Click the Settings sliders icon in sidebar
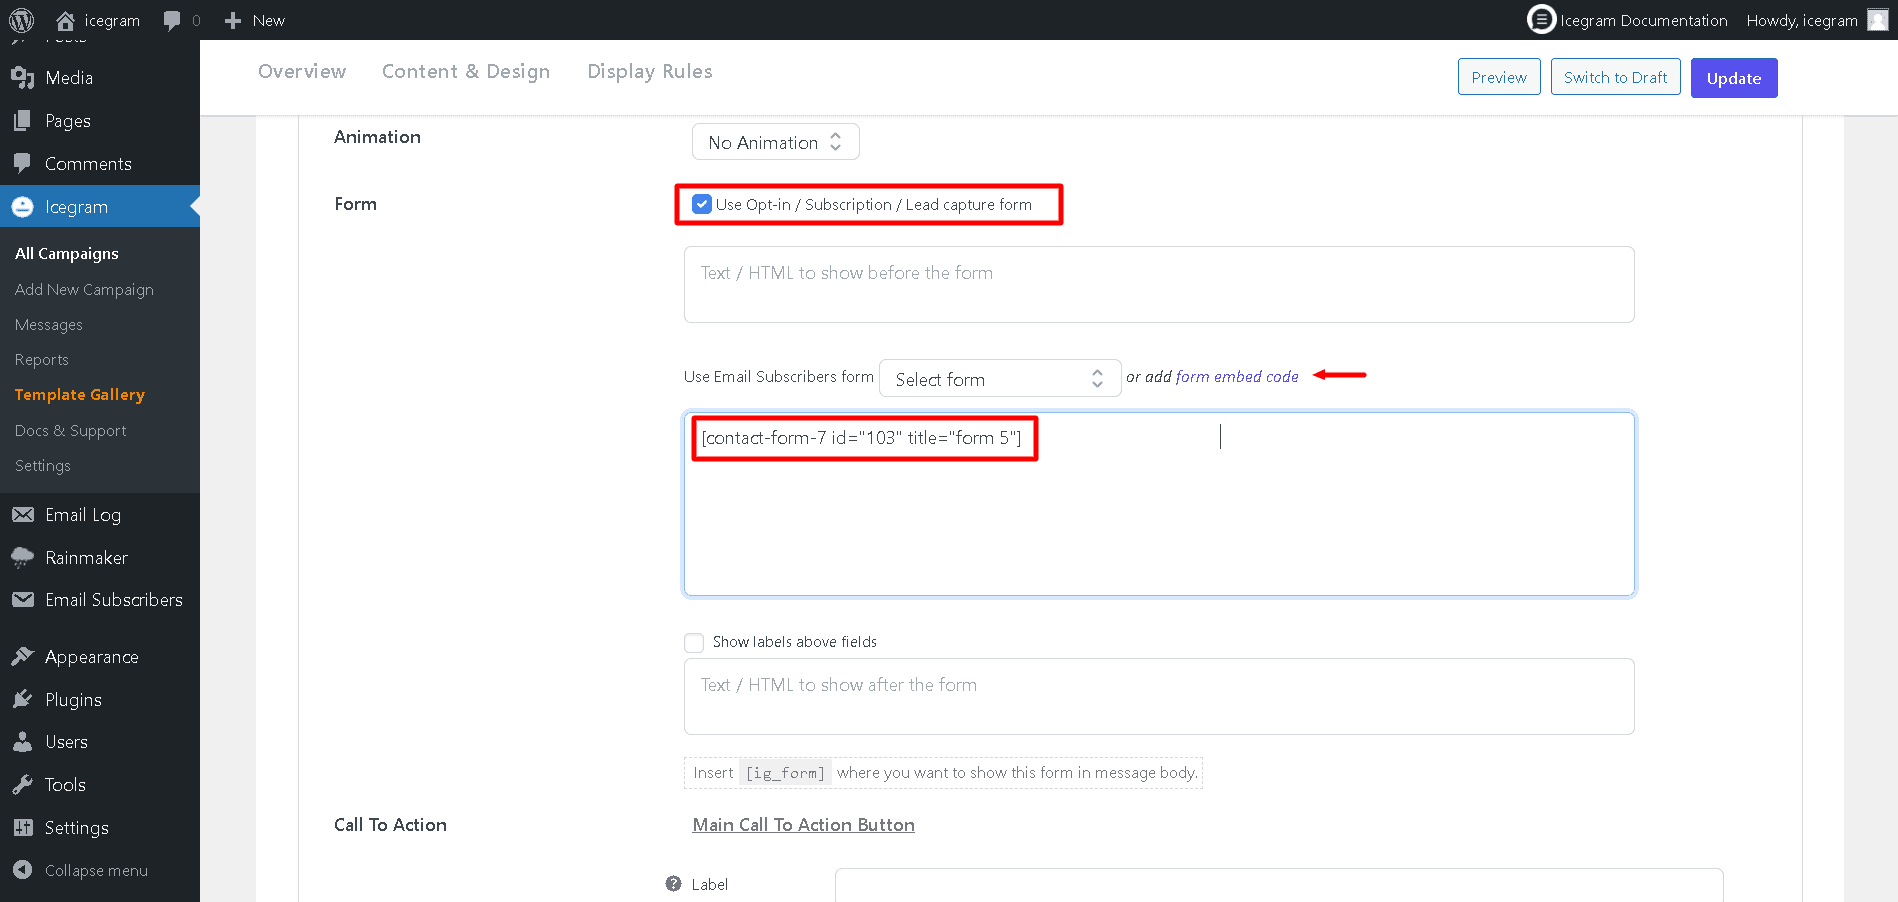 pos(23,827)
